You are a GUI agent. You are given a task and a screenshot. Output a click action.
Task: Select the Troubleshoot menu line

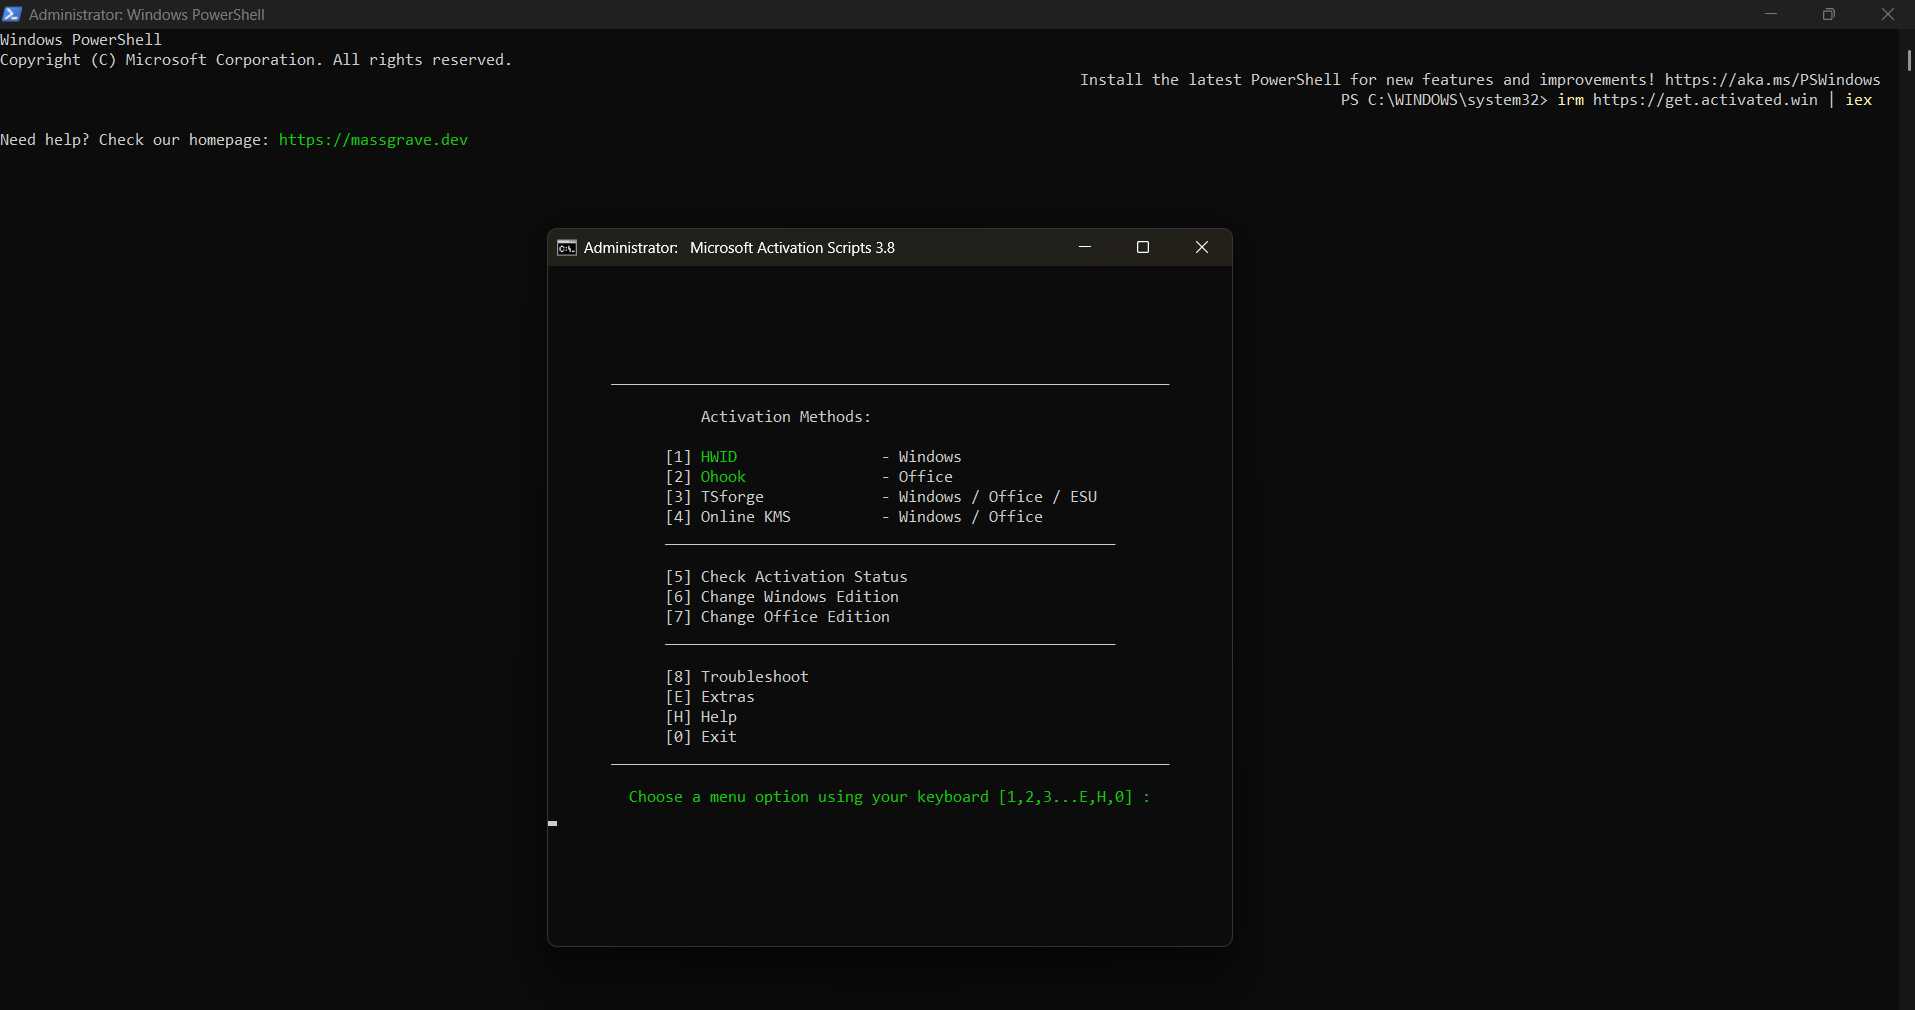point(754,677)
